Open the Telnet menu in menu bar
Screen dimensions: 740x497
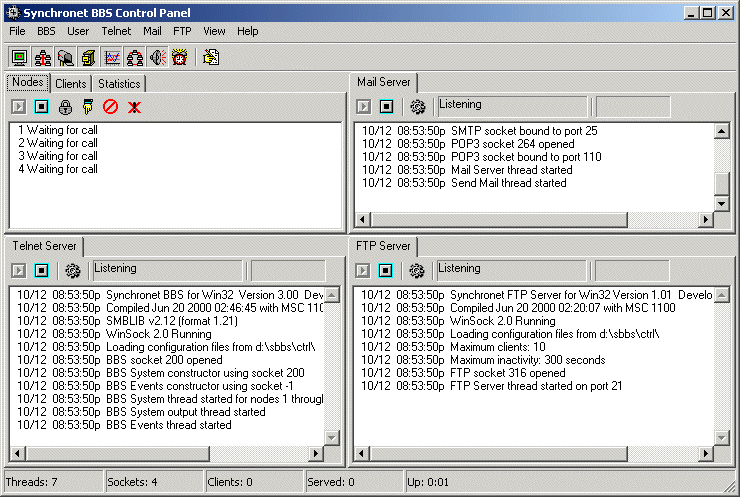(116, 31)
